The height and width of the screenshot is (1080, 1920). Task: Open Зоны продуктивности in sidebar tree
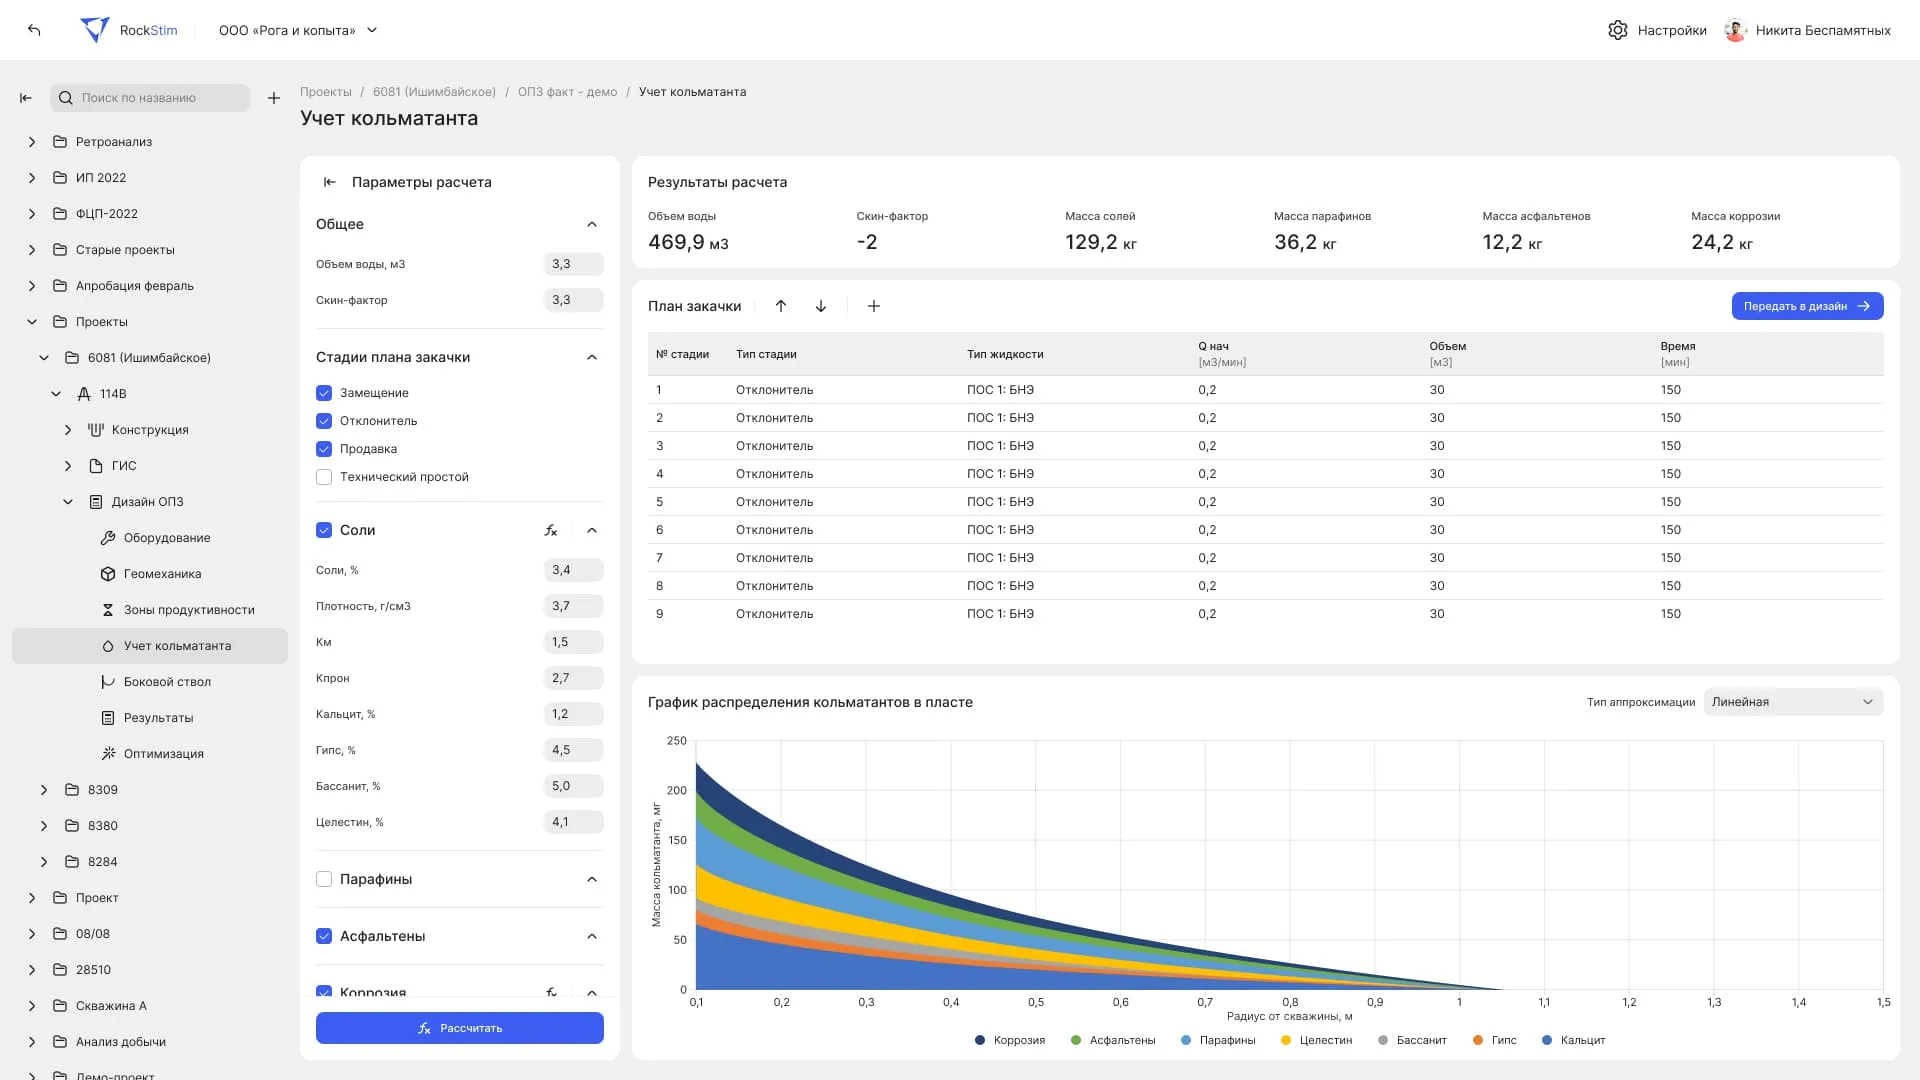(x=189, y=610)
